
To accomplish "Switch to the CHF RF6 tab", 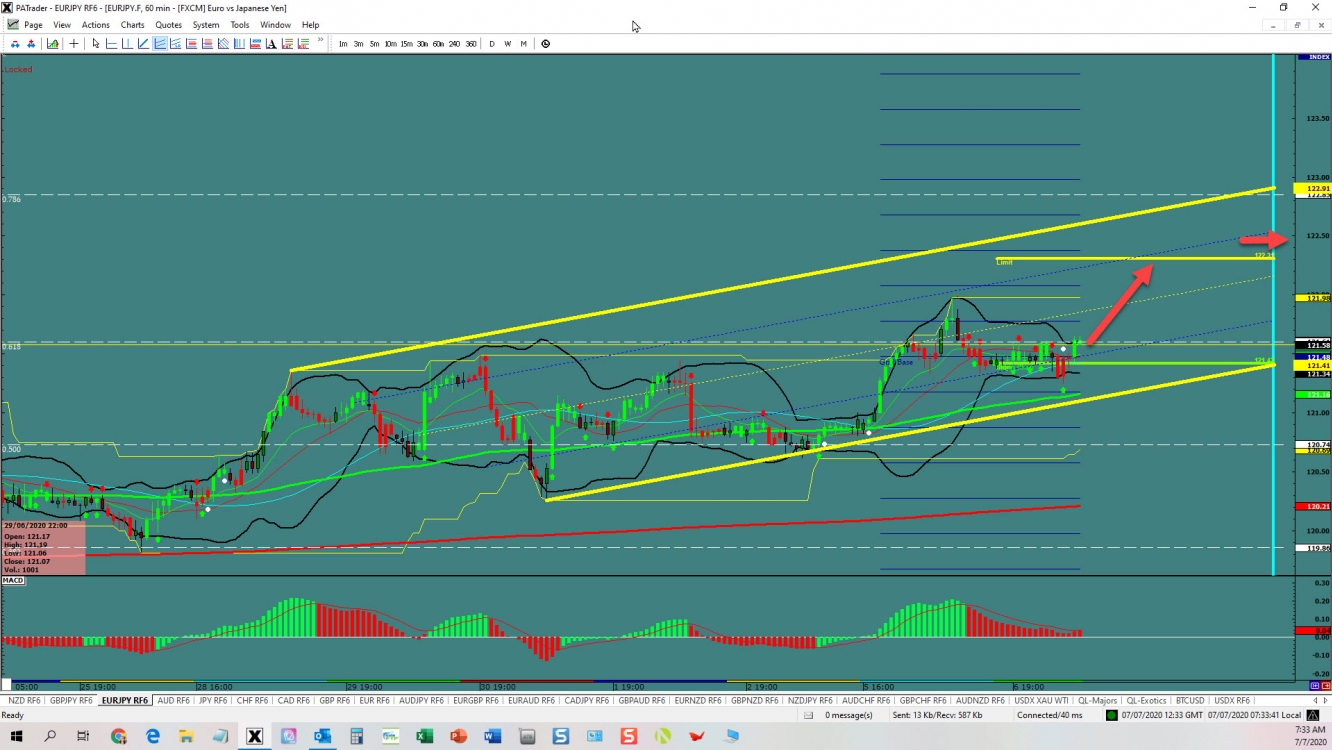I will point(252,700).
